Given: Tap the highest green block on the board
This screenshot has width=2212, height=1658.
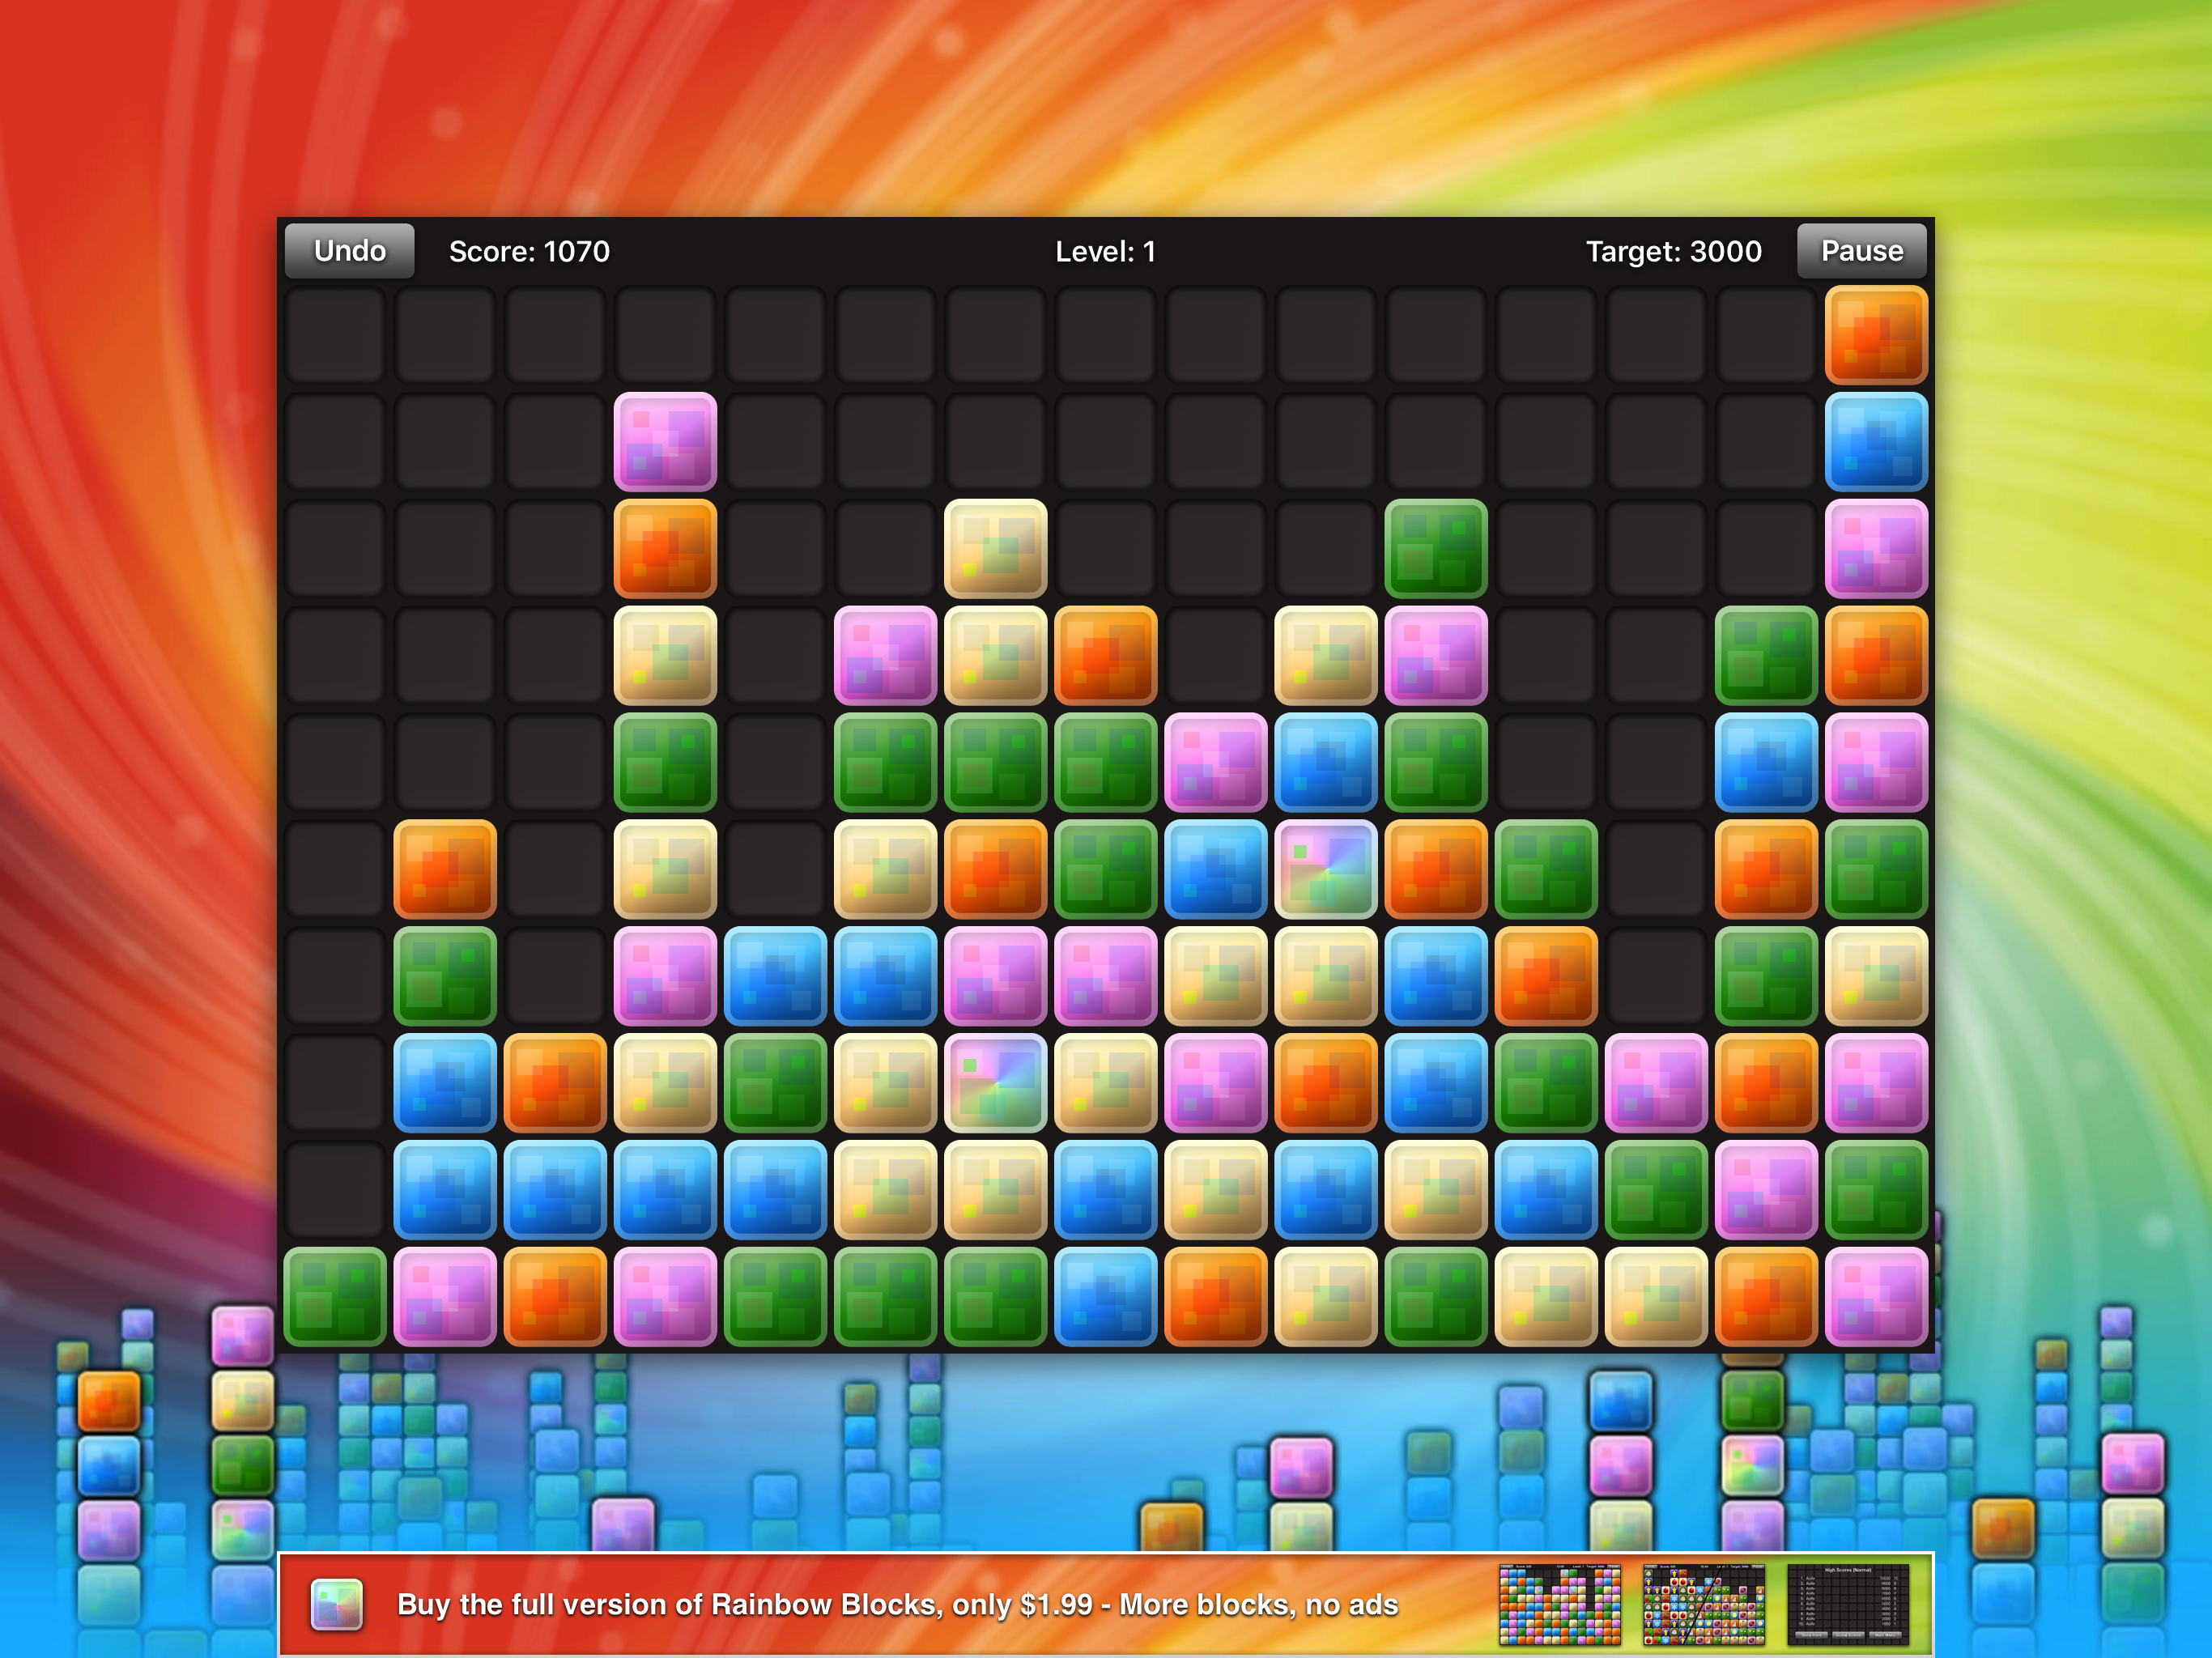Looking at the screenshot, I should click(x=1435, y=548).
